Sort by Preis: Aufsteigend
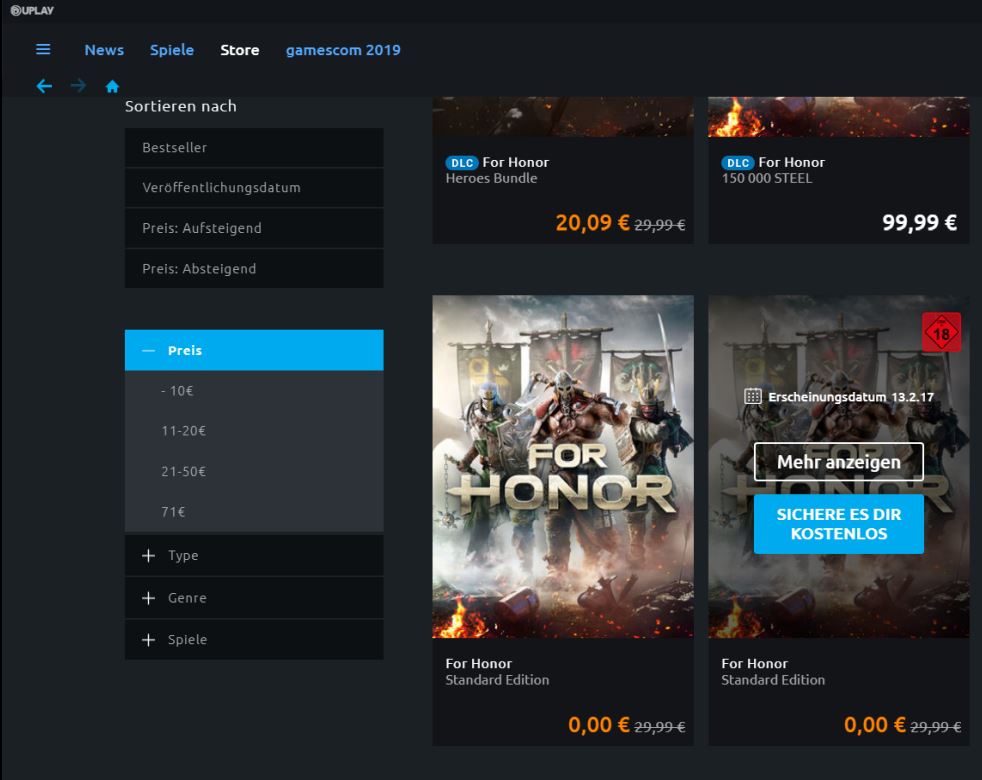The height and width of the screenshot is (780, 982). pos(254,228)
